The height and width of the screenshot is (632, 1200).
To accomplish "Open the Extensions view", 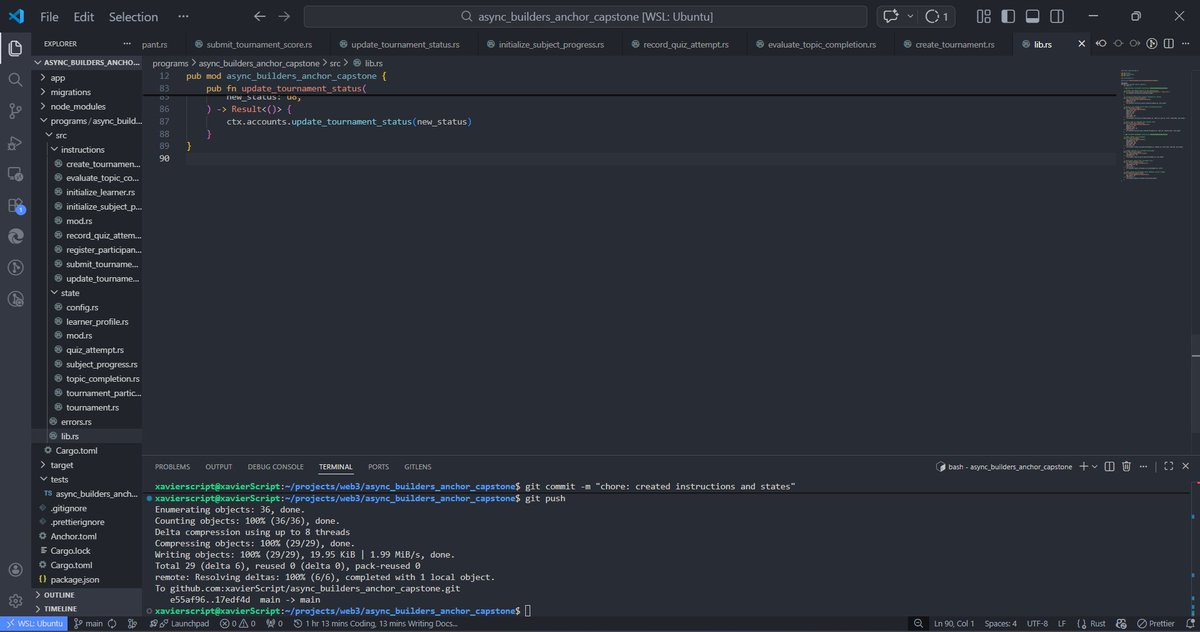I will tap(15, 205).
